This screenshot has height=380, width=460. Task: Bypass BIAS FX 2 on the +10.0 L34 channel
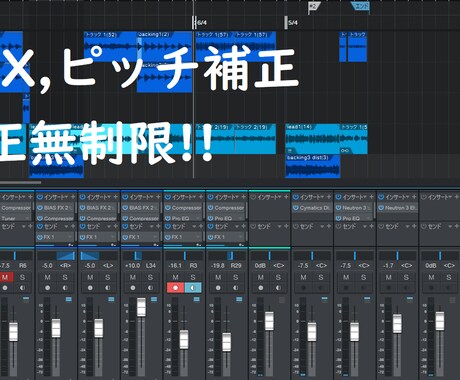pyautogui.click(x=125, y=208)
